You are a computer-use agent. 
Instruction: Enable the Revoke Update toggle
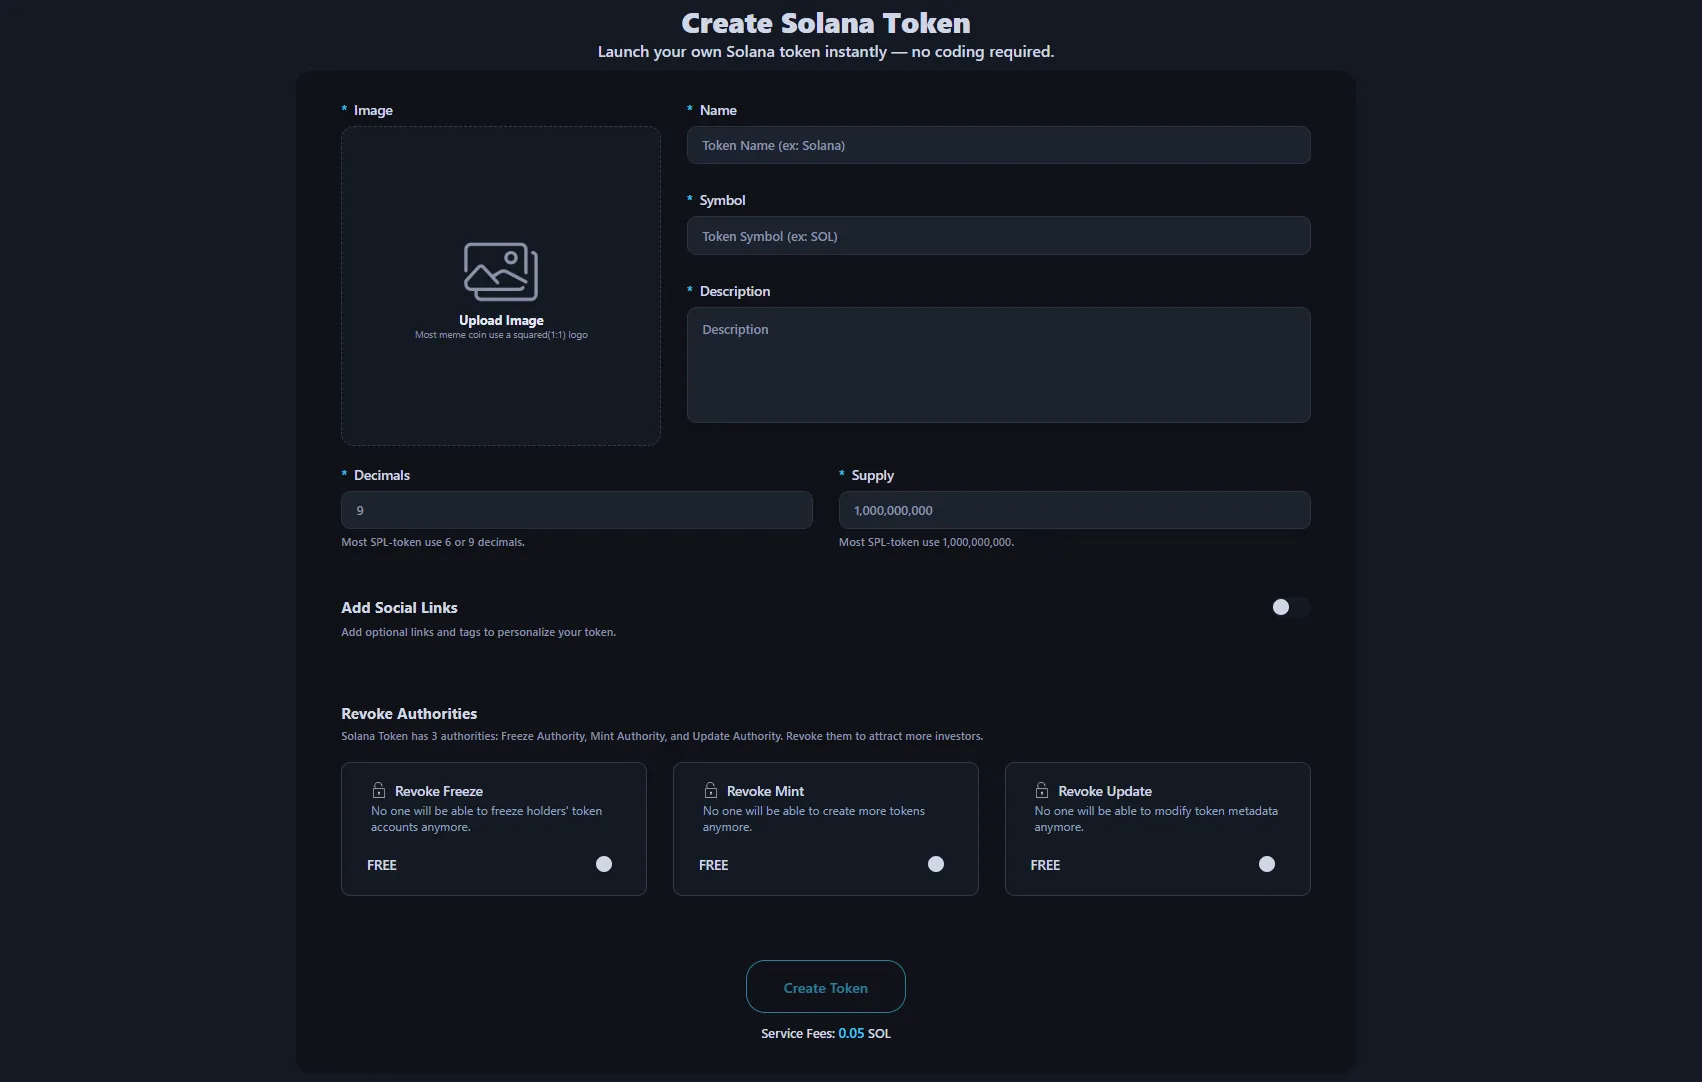[x=1267, y=864]
